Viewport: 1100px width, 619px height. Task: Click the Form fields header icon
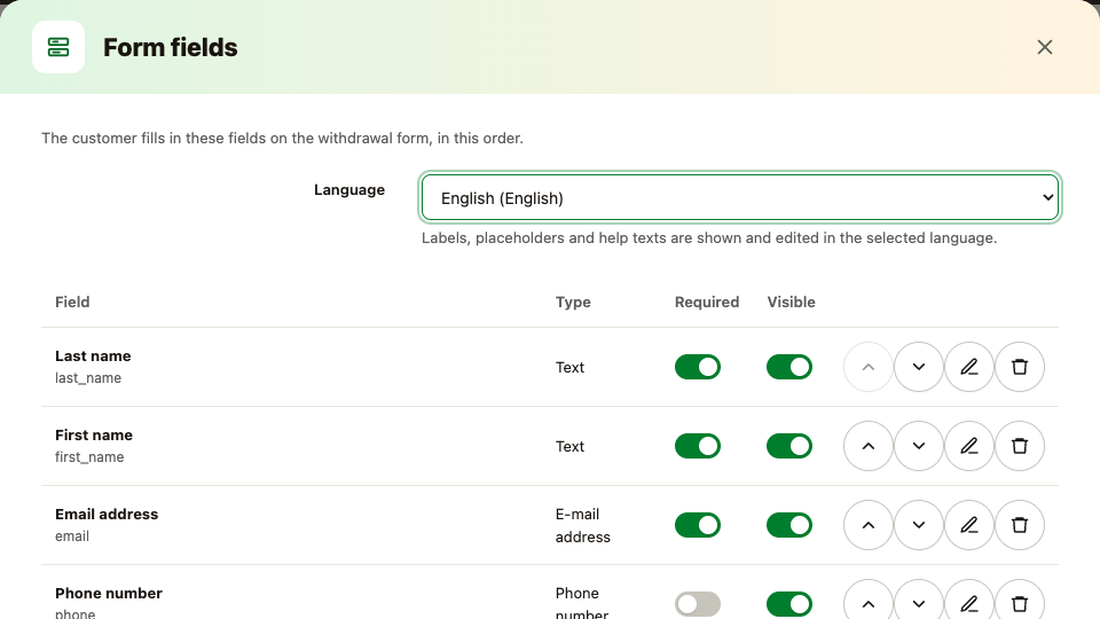[x=58, y=47]
